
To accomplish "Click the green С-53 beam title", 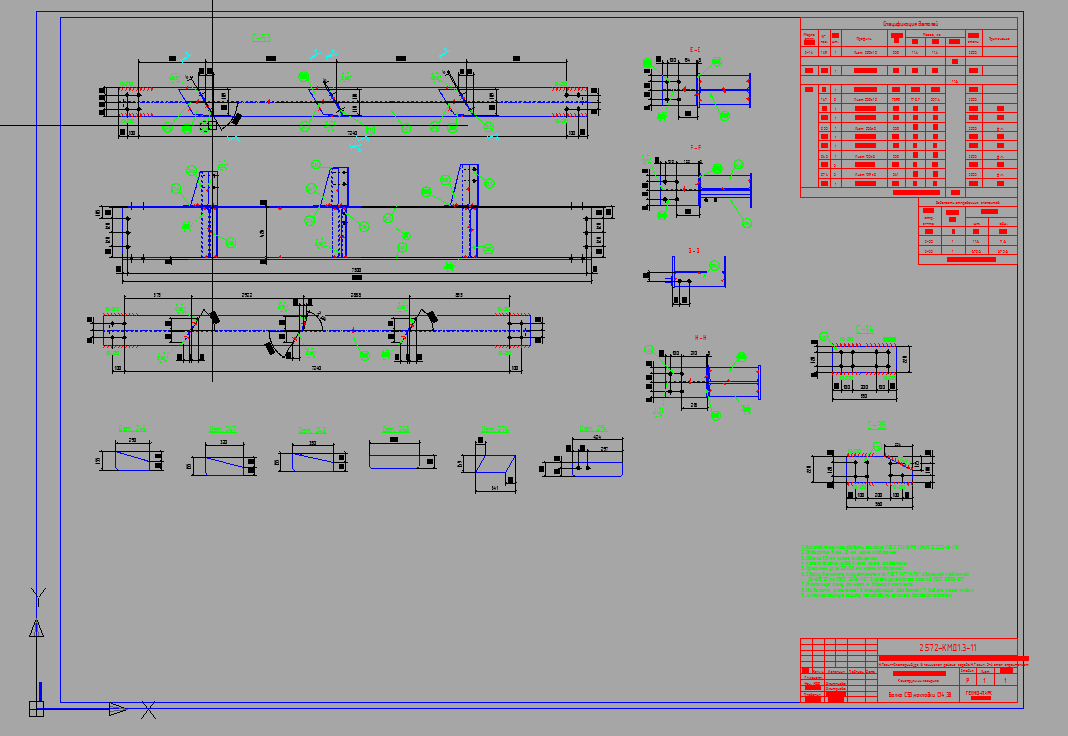I will point(261,38).
